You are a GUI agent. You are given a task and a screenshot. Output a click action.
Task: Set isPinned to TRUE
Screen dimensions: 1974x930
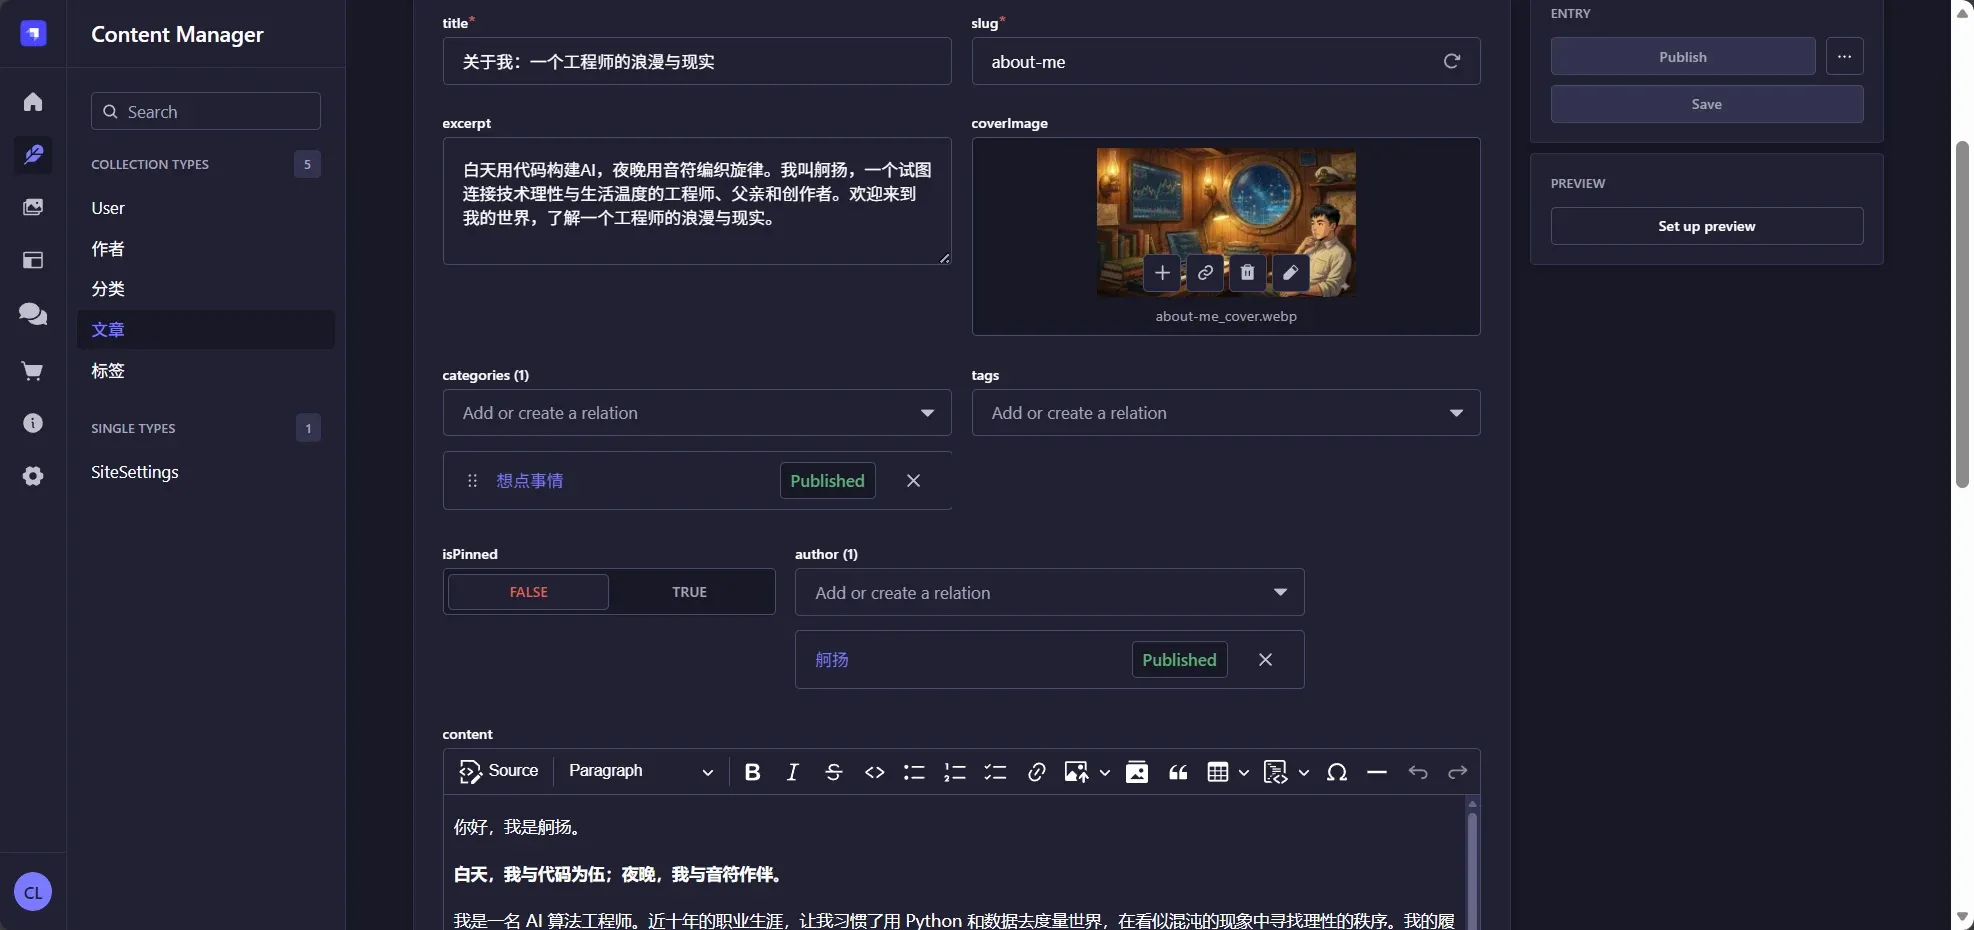(689, 592)
